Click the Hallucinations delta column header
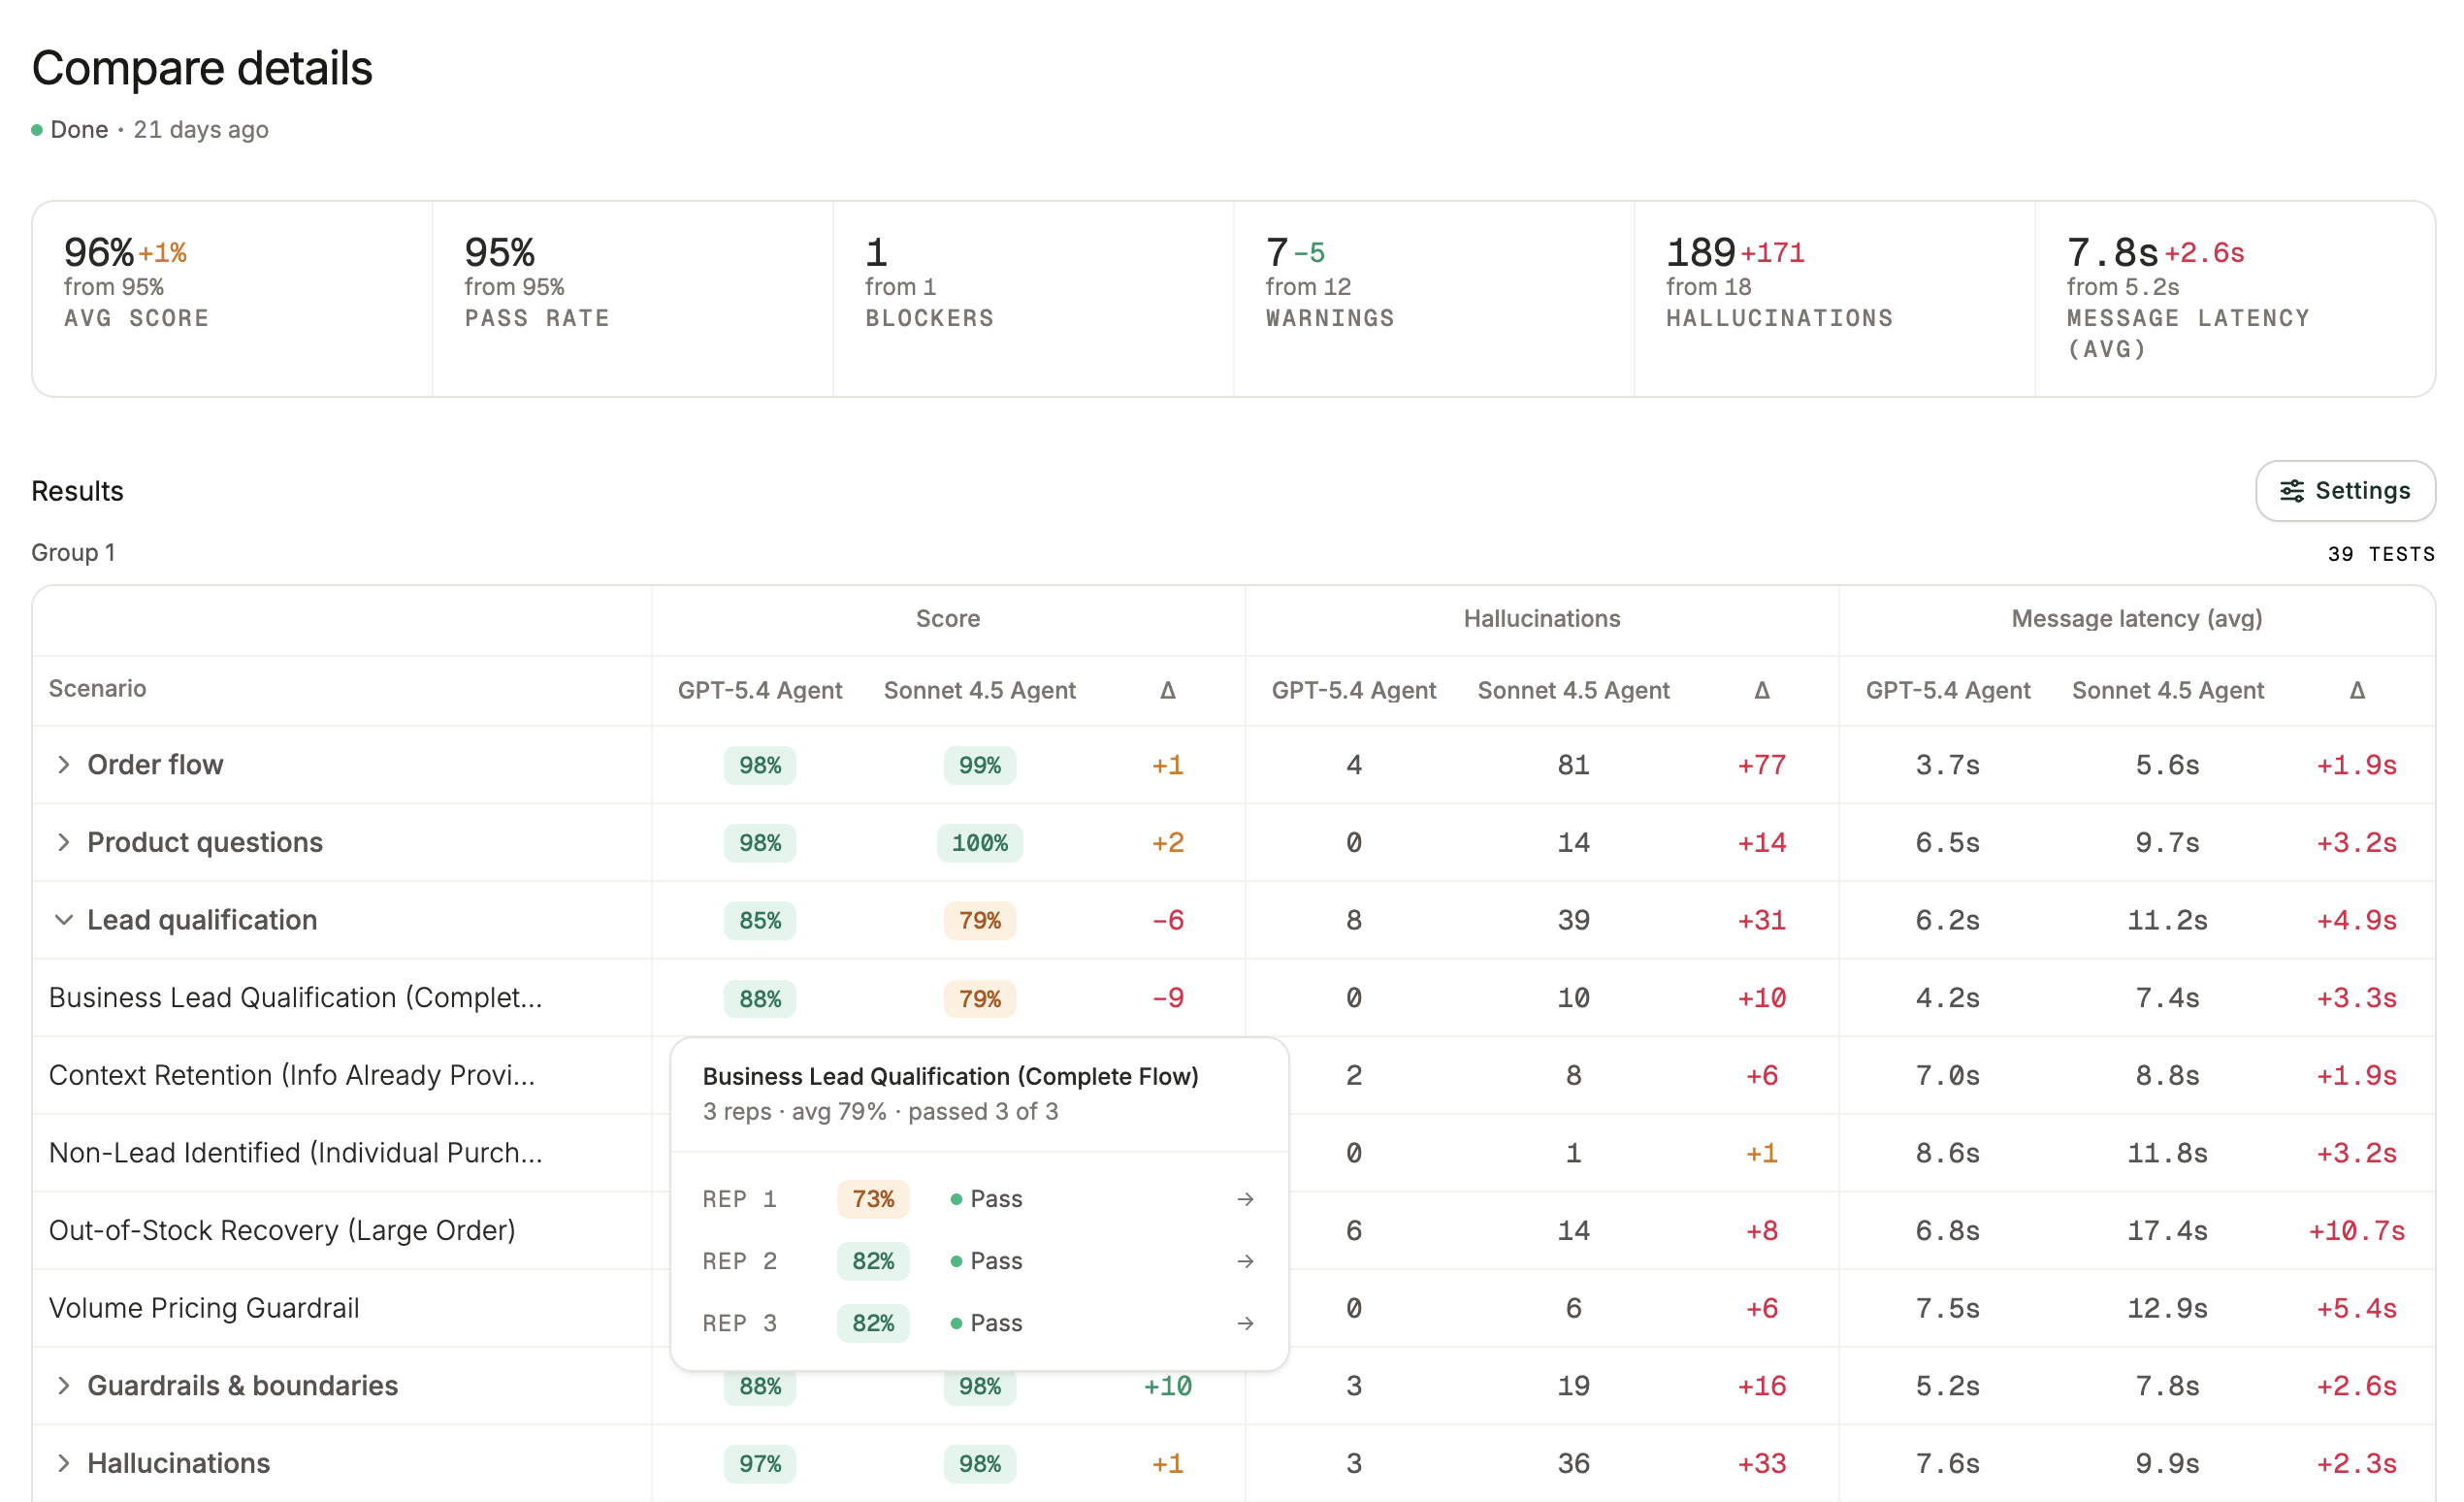The height and width of the screenshot is (1502, 2464). (1761, 690)
